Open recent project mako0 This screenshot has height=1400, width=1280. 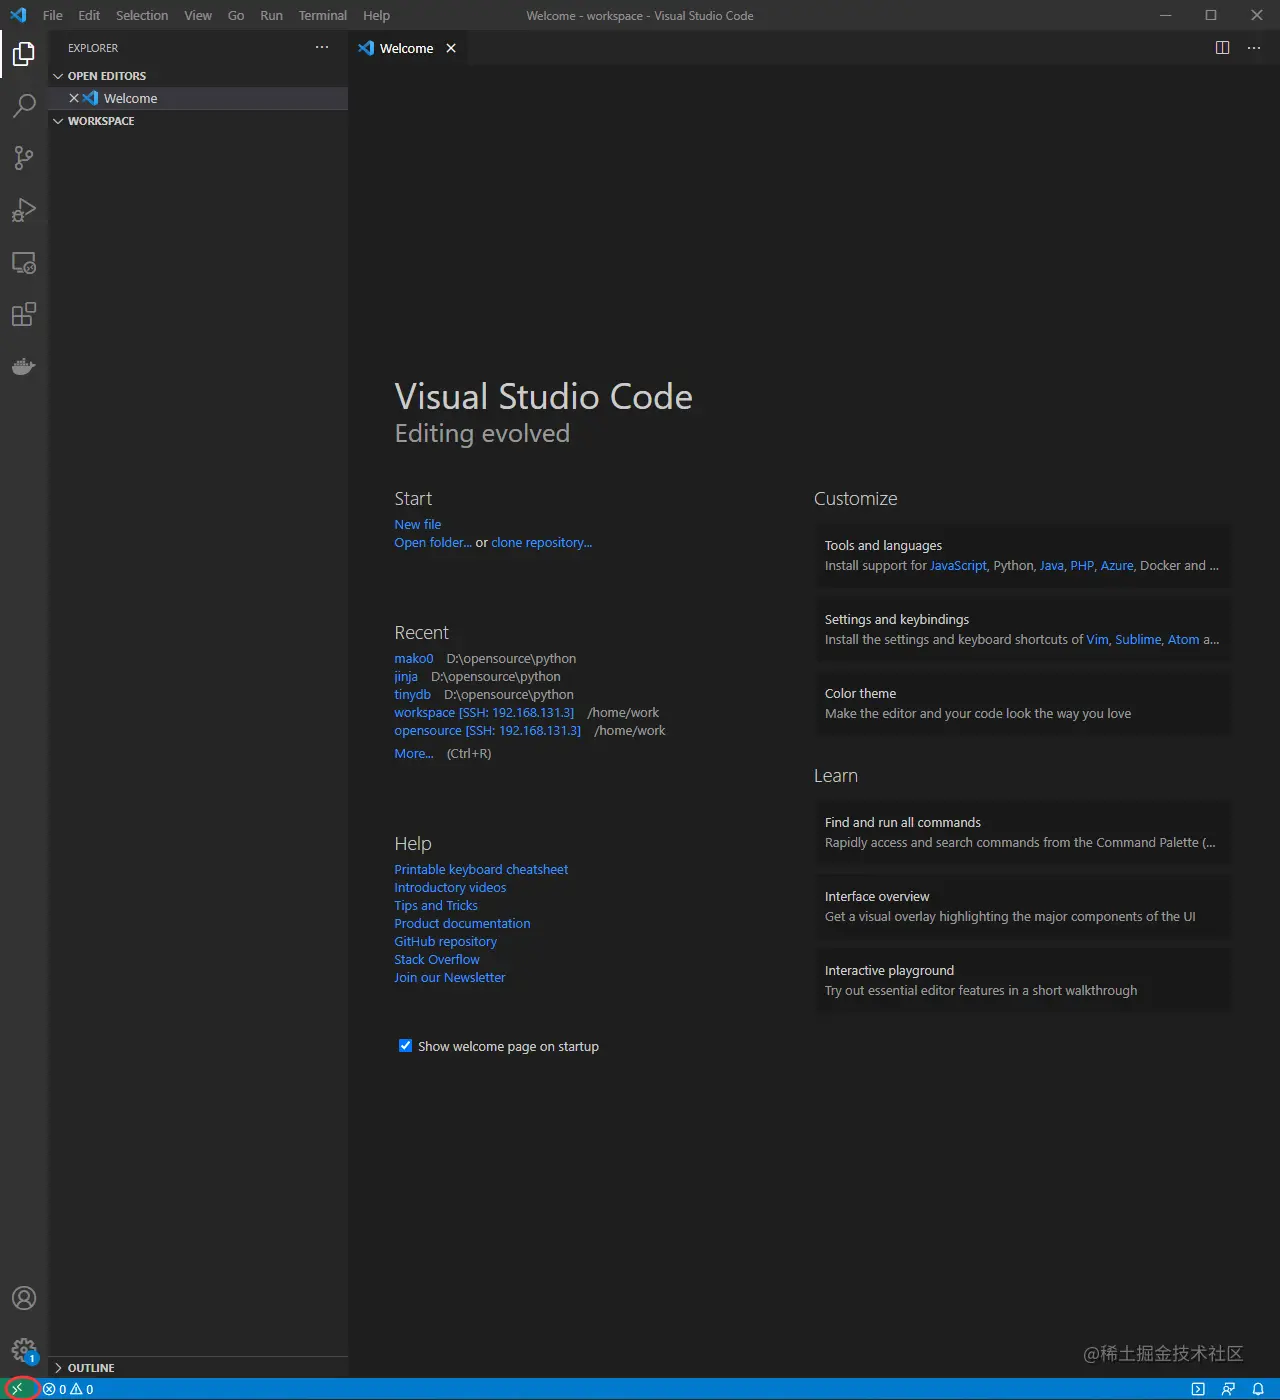pos(414,658)
